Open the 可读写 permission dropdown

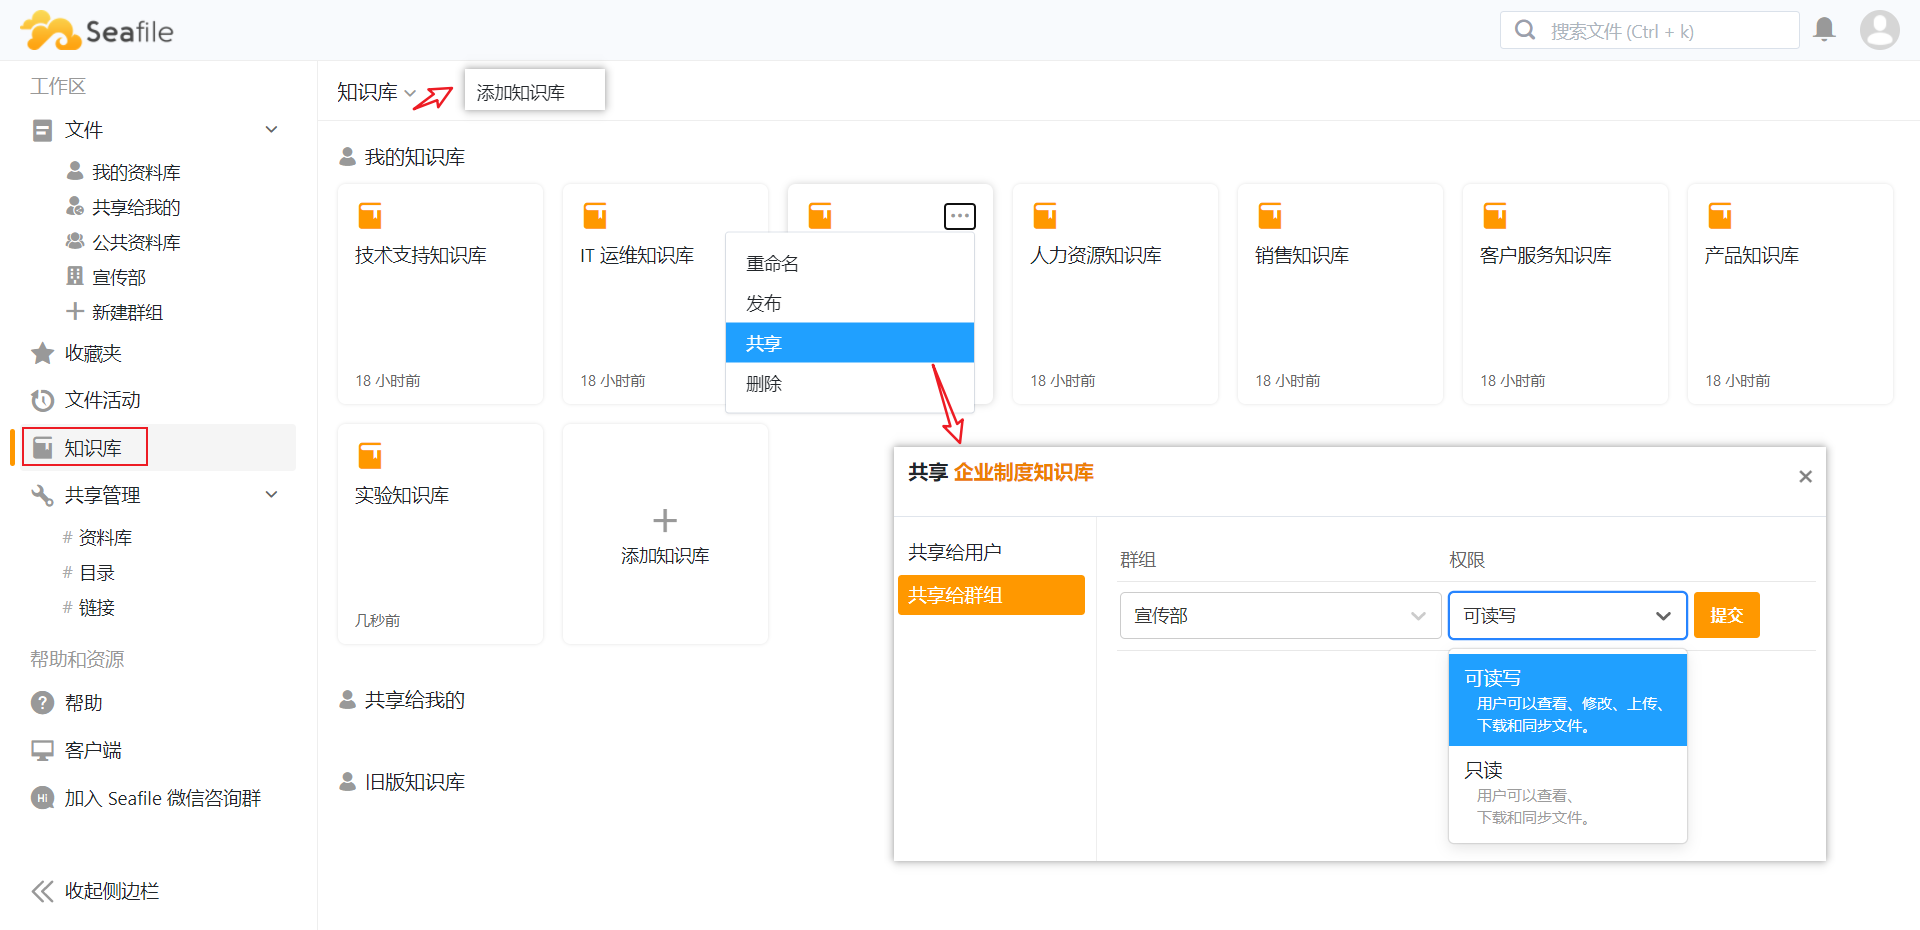click(1567, 615)
